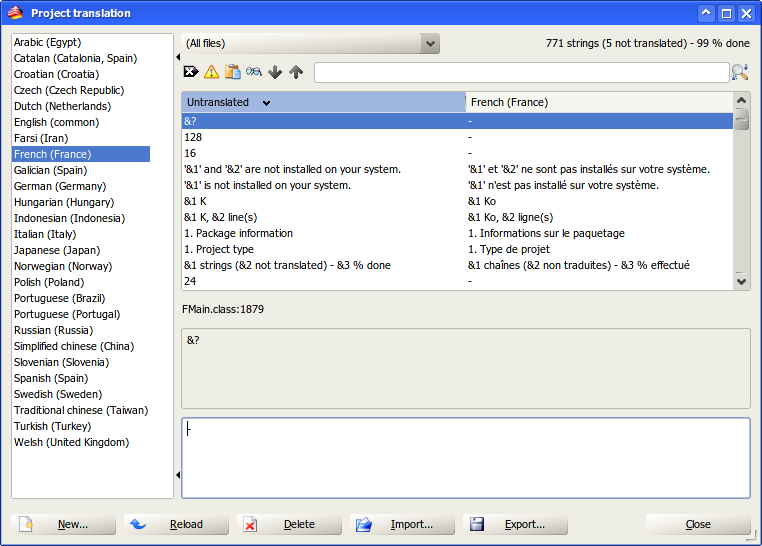The image size is (762, 546).
Task: Select Polish (Poland) language
Action: (49, 283)
